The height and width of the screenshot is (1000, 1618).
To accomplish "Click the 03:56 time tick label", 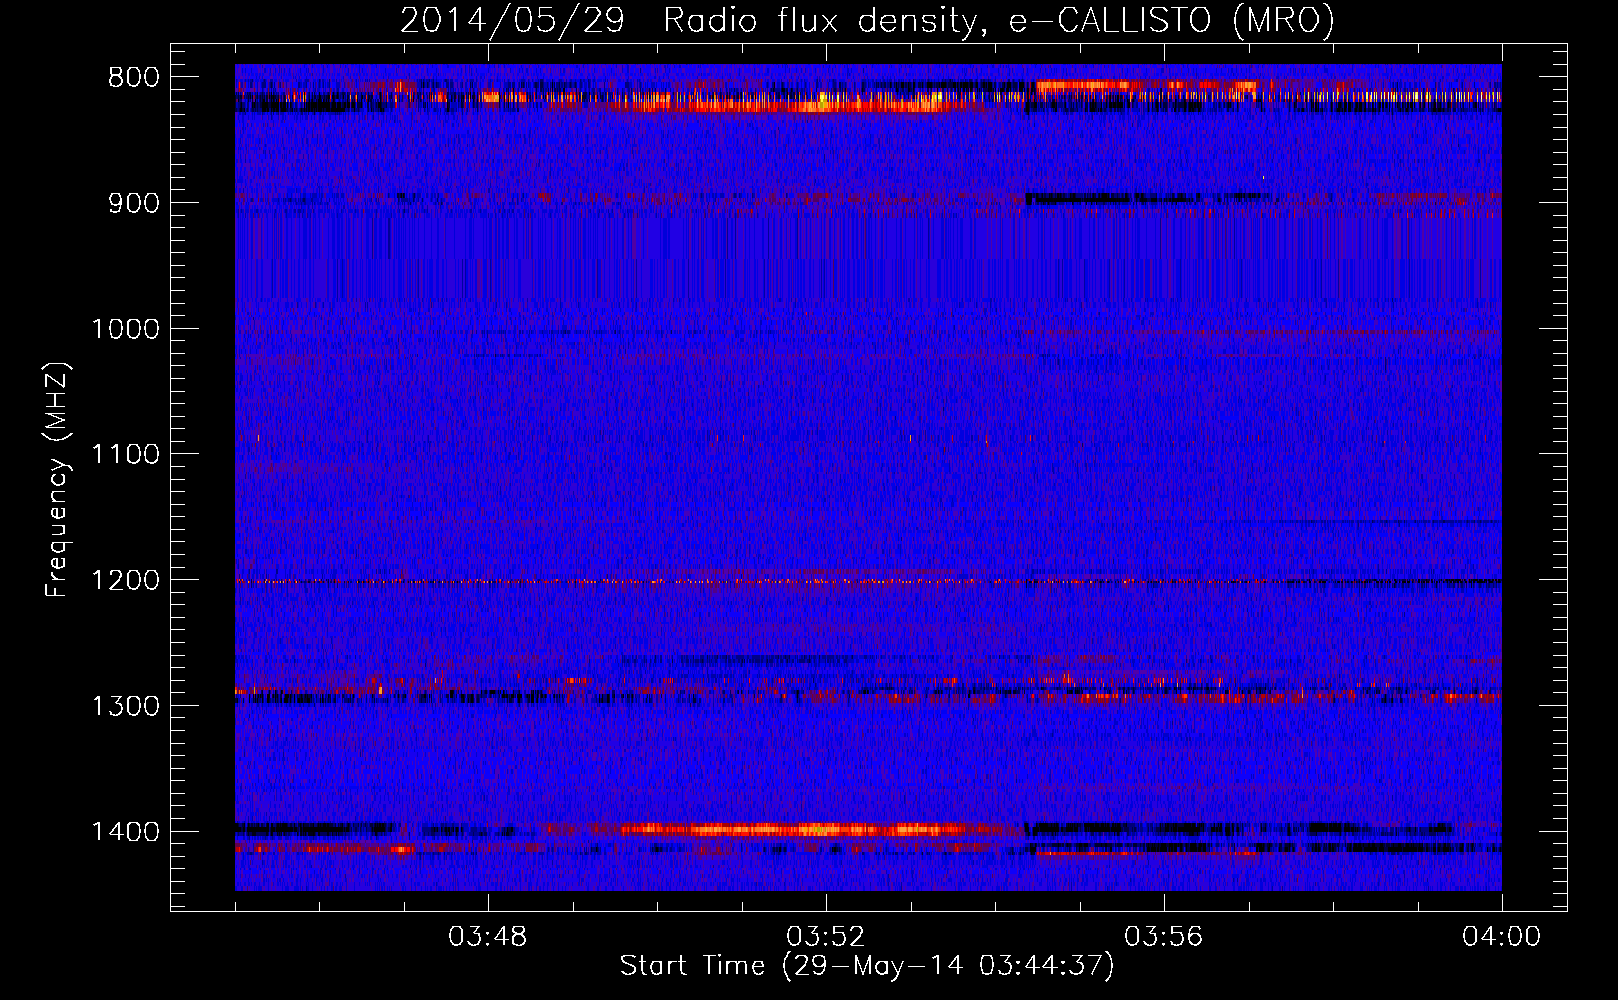I will coord(1164,937).
